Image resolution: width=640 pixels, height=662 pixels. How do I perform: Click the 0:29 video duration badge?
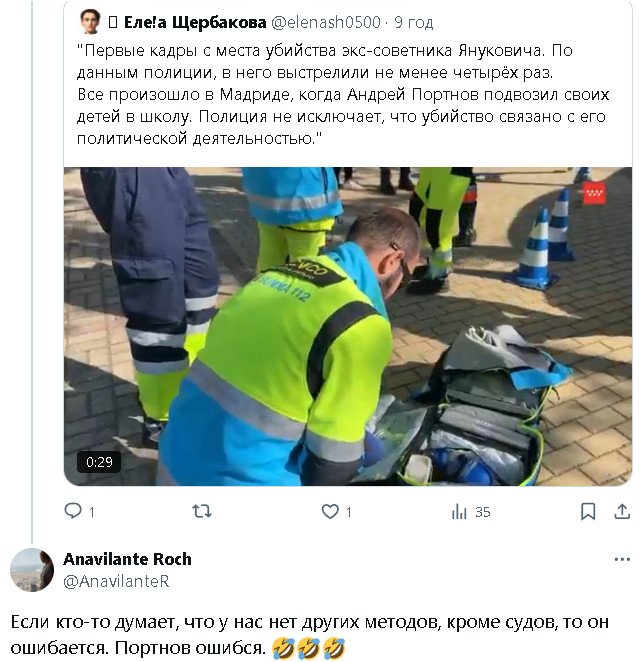(99, 462)
